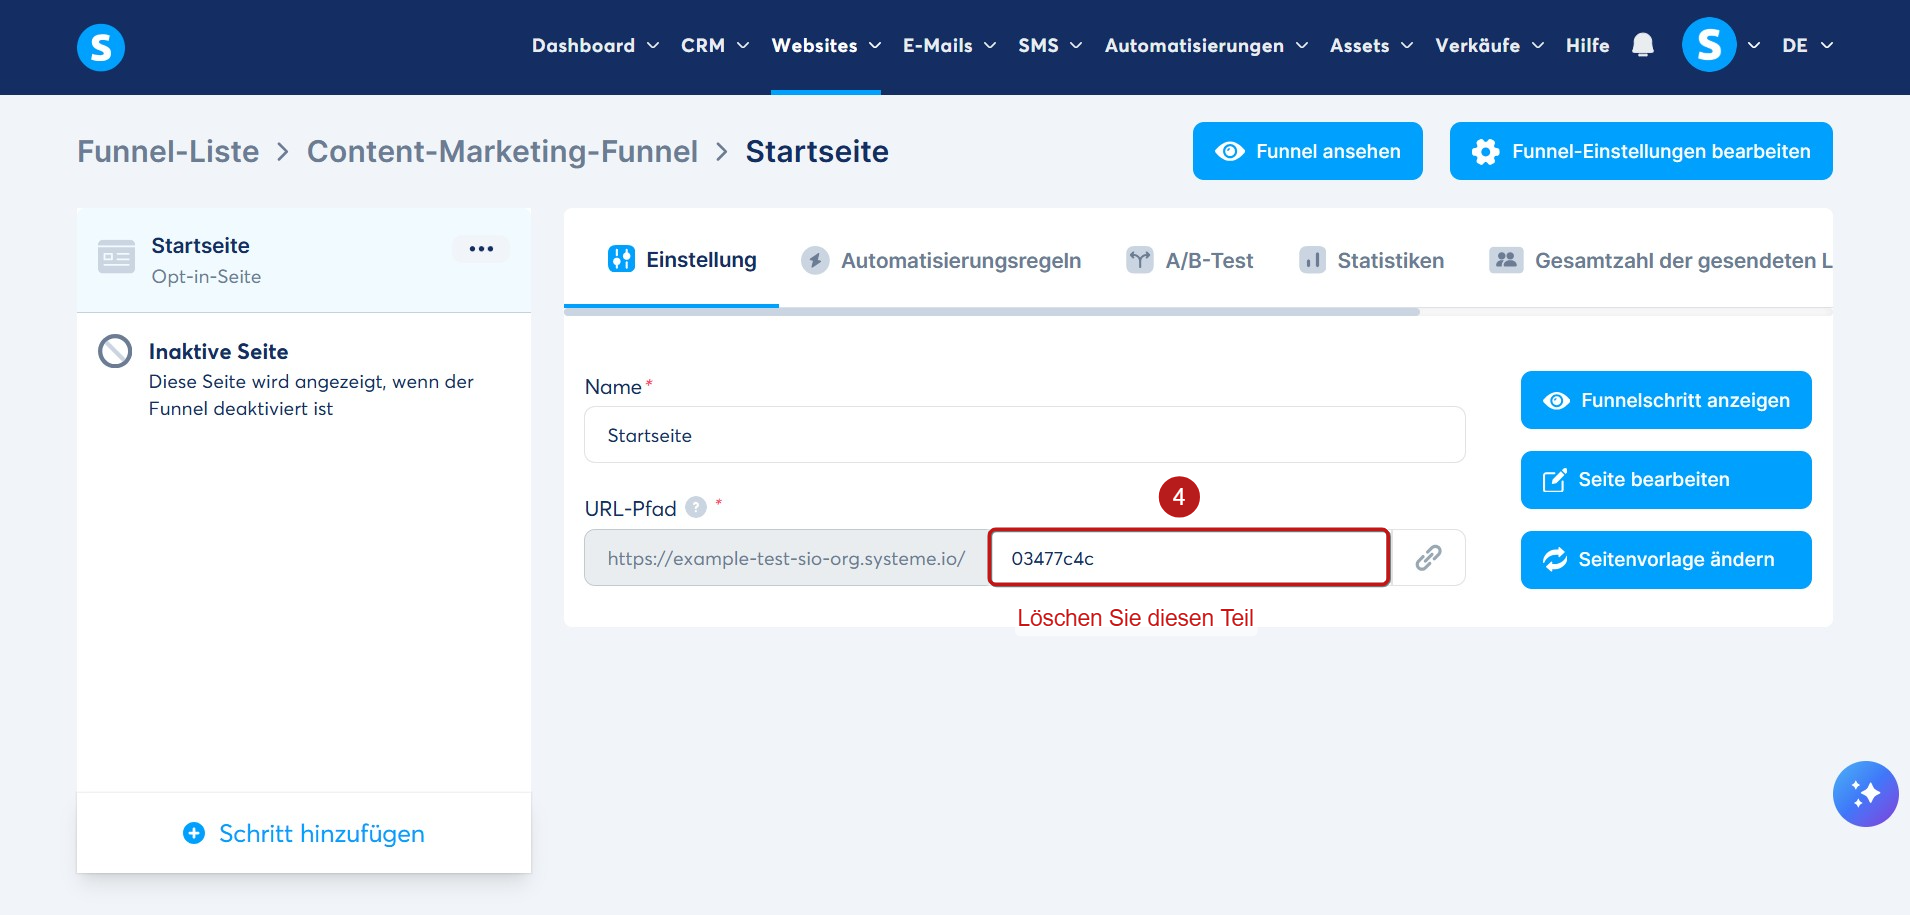Click the URL path field containing 03477c4c
Viewport: 1910px width, 915px height.
1189,558
